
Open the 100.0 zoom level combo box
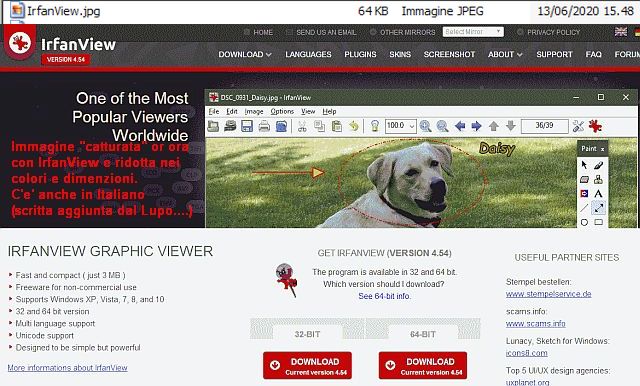point(400,126)
